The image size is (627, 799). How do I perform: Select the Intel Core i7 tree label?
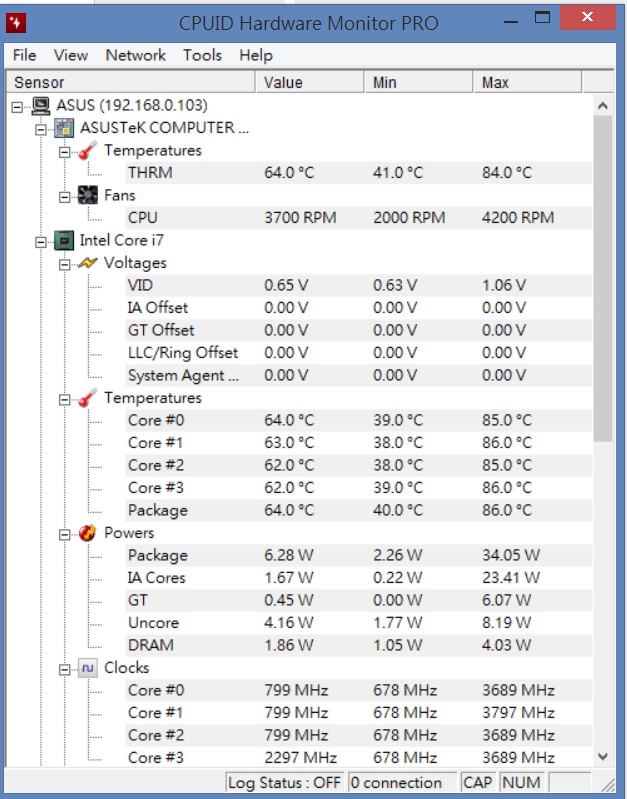tap(121, 241)
